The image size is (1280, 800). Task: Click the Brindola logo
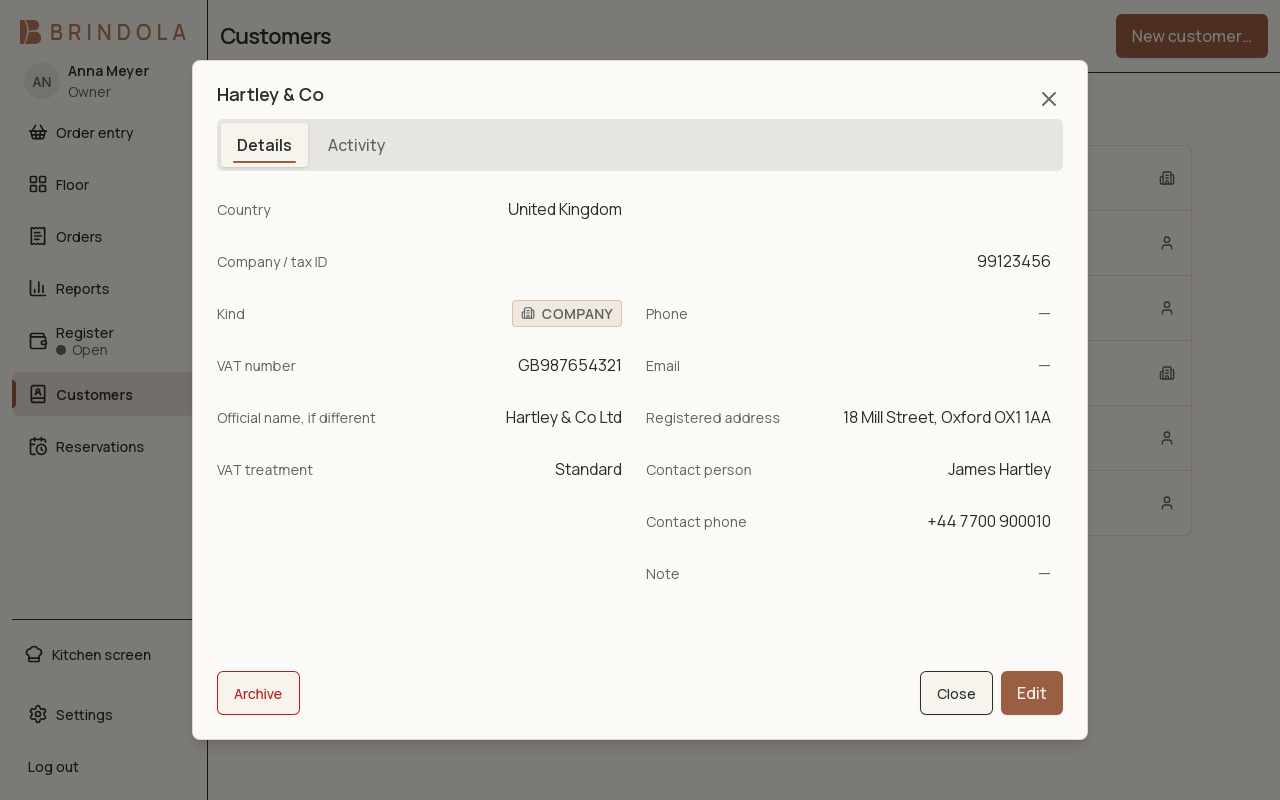(103, 32)
